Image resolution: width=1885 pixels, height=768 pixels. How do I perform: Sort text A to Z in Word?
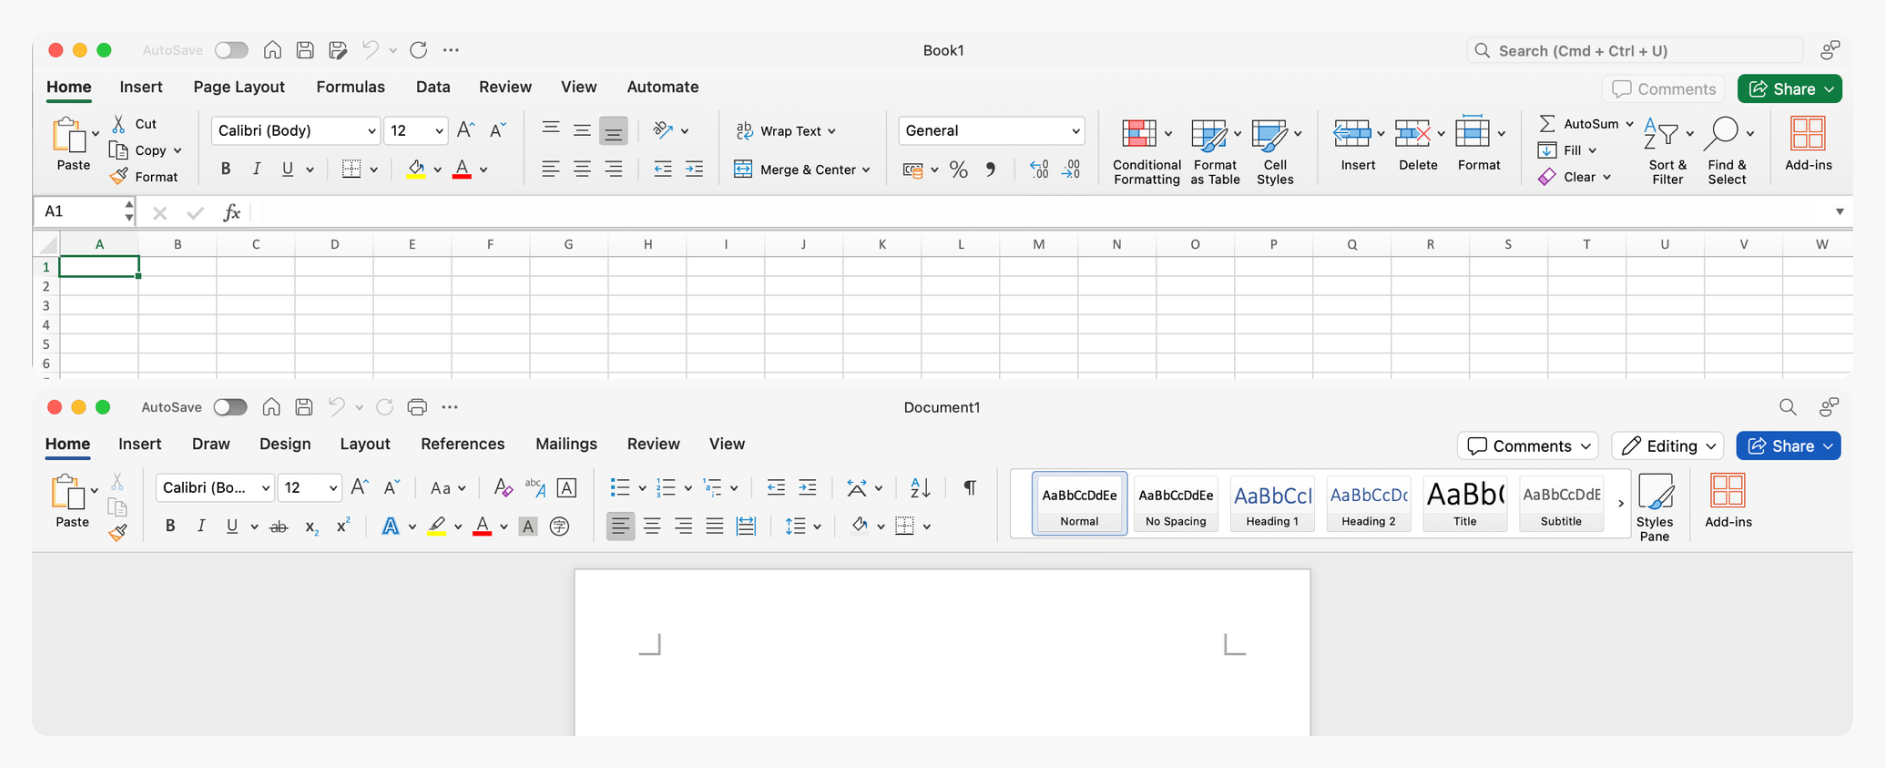[x=920, y=487]
